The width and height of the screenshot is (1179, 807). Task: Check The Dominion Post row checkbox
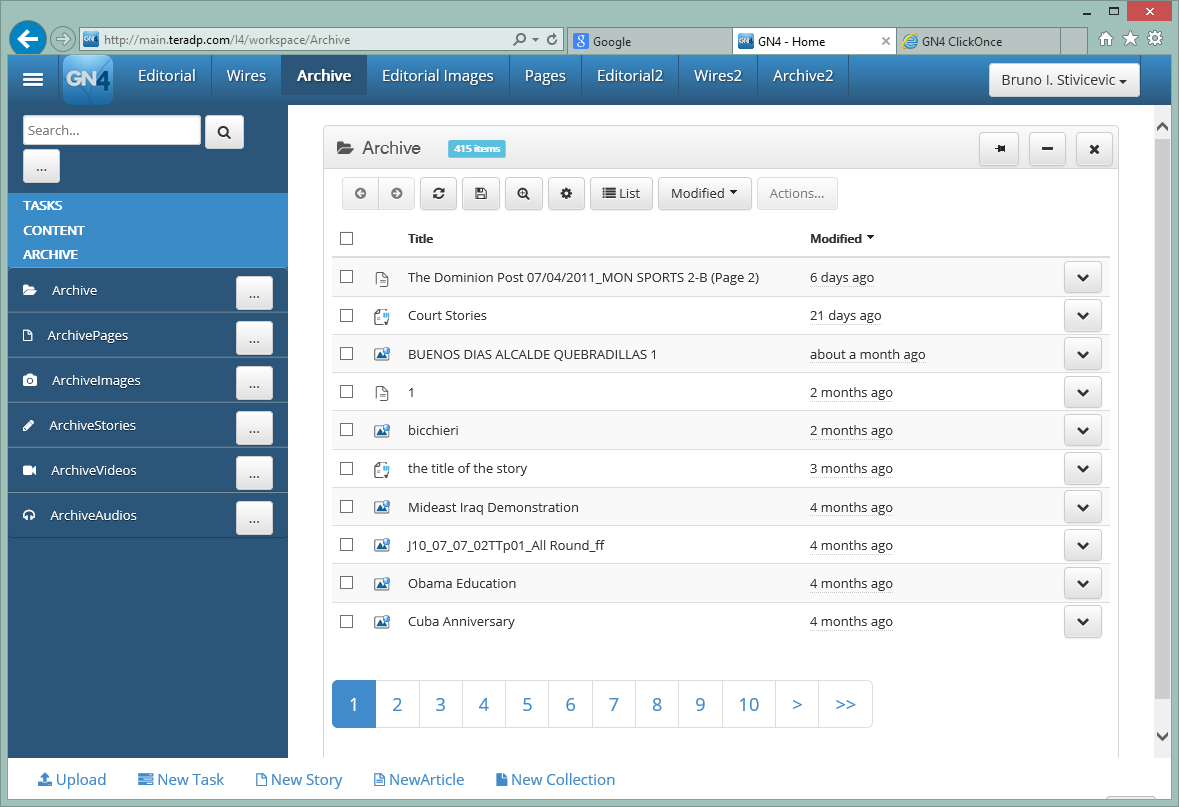pos(347,277)
